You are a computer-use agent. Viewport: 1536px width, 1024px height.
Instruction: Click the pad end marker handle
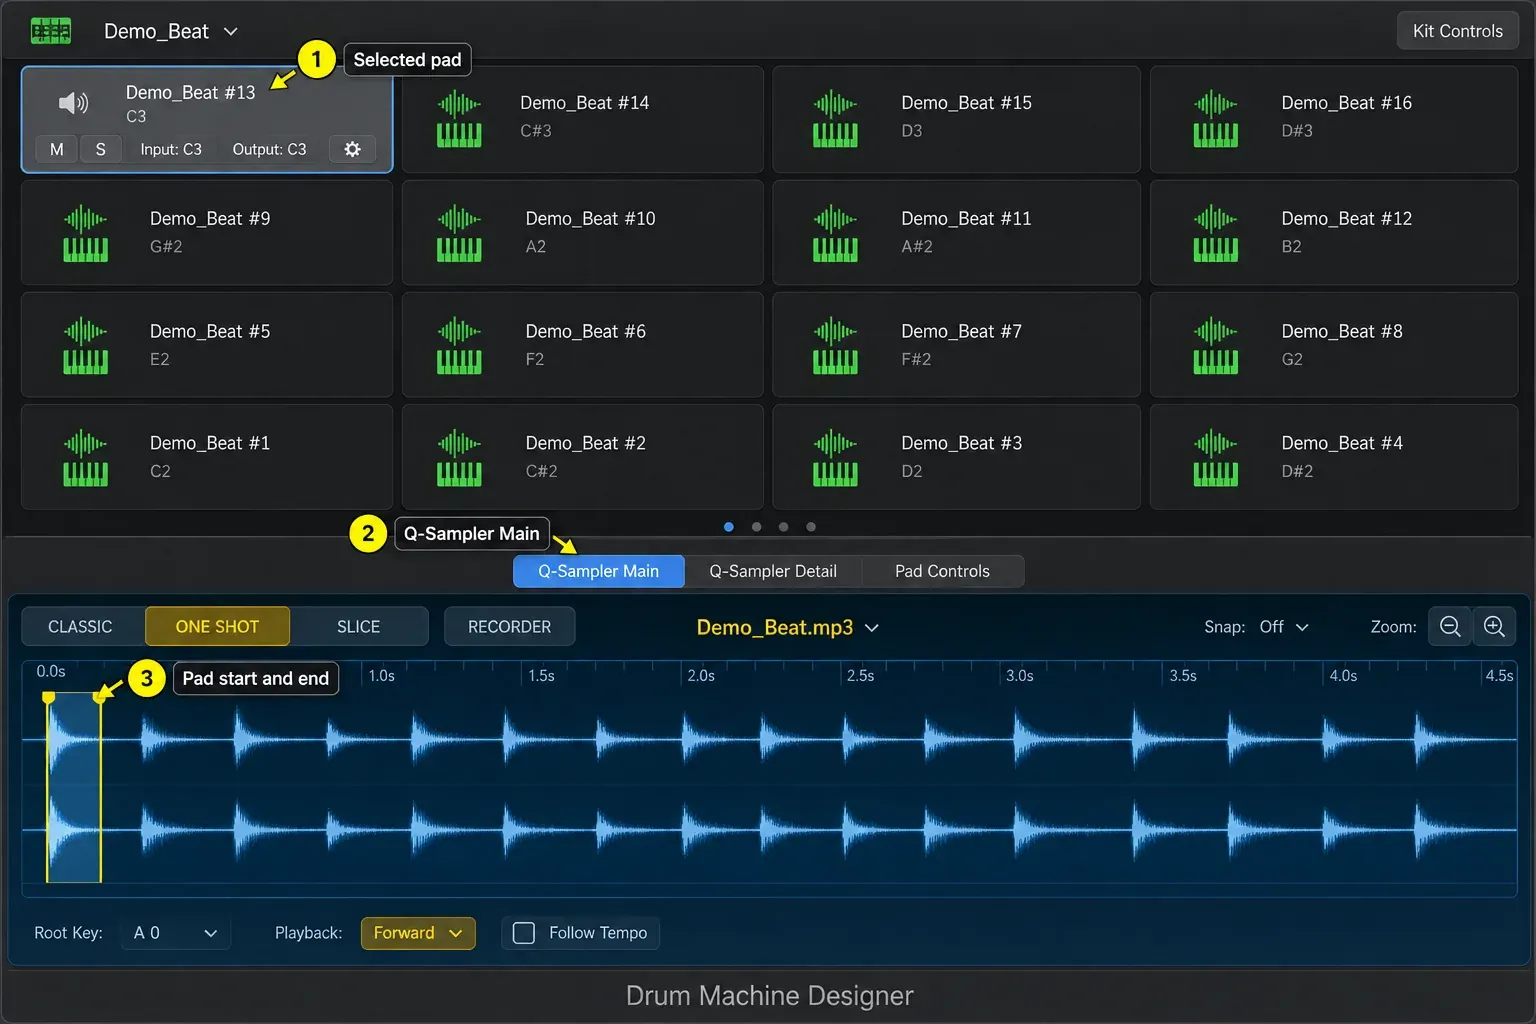(x=99, y=697)
